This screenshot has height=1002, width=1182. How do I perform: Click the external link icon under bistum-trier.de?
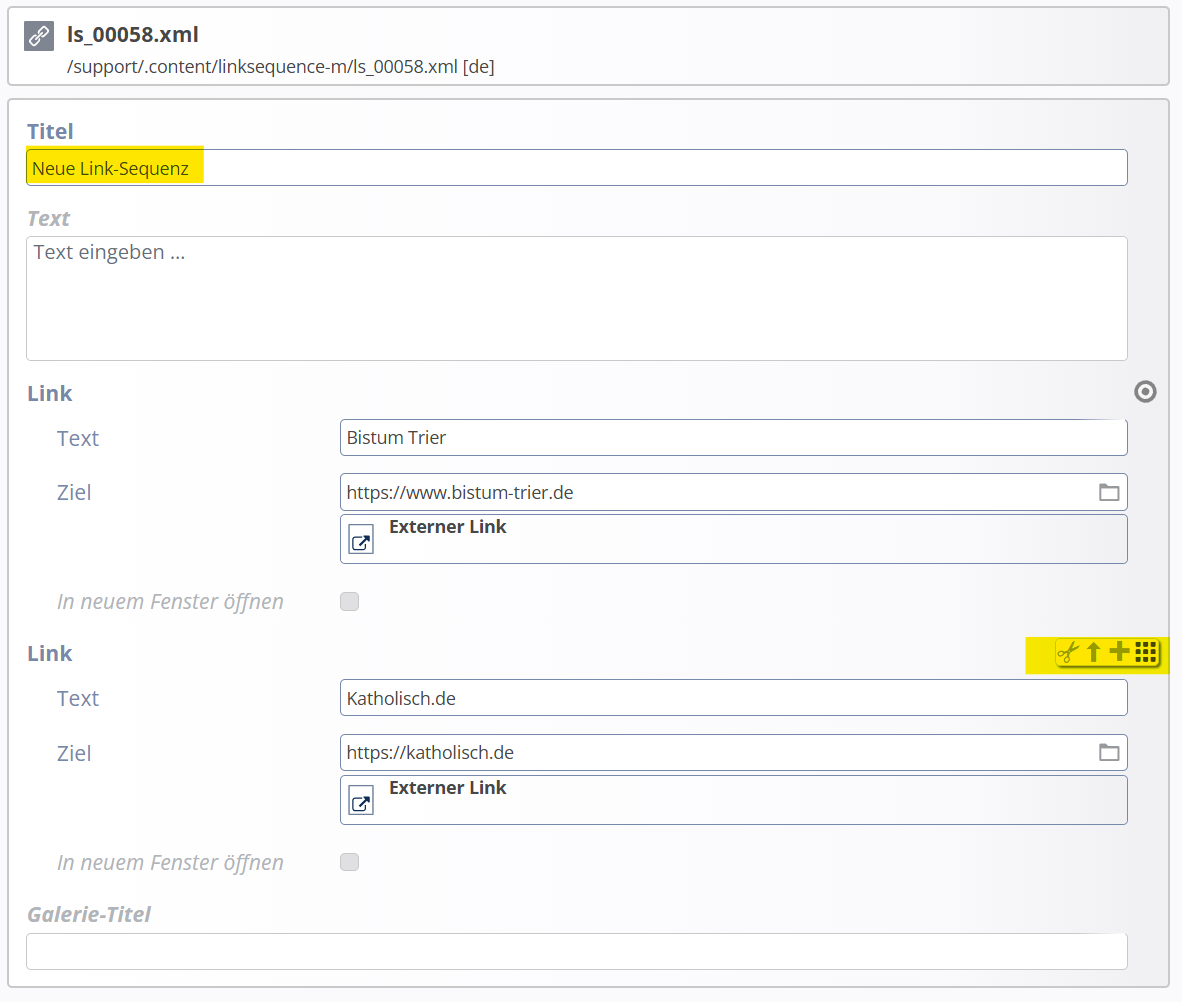[x=361, y=541]
